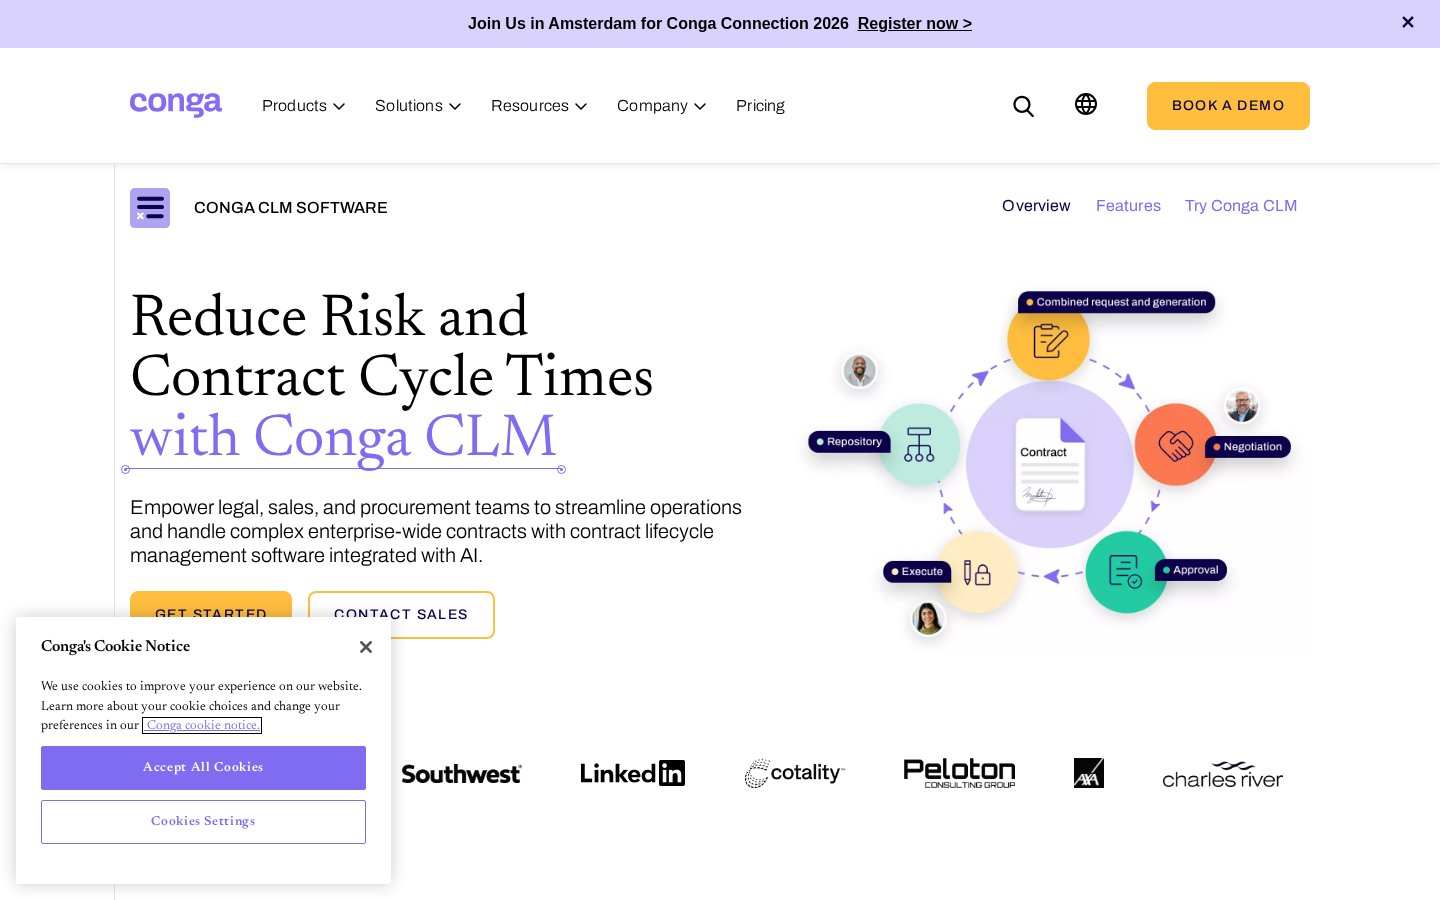Dismiss the Amsterdam announcement banner

click(1408, 22)
